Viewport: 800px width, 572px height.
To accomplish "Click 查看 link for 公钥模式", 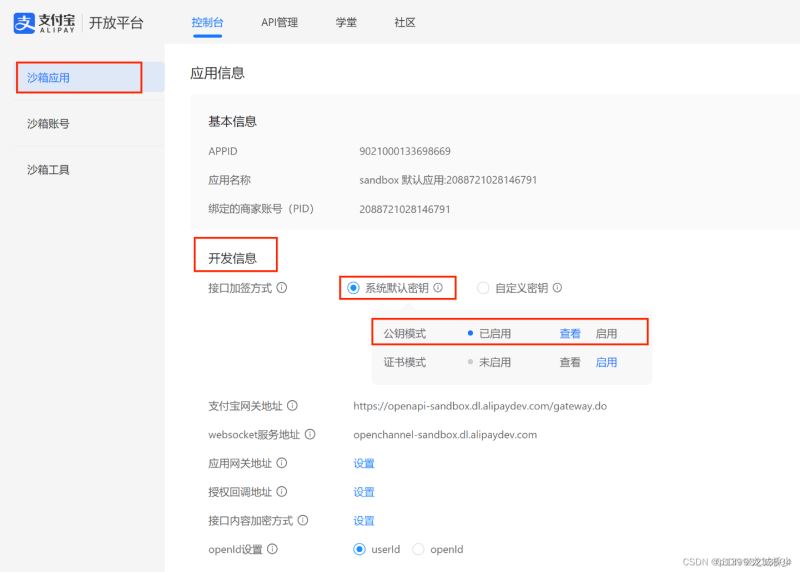I will [570, 334].
